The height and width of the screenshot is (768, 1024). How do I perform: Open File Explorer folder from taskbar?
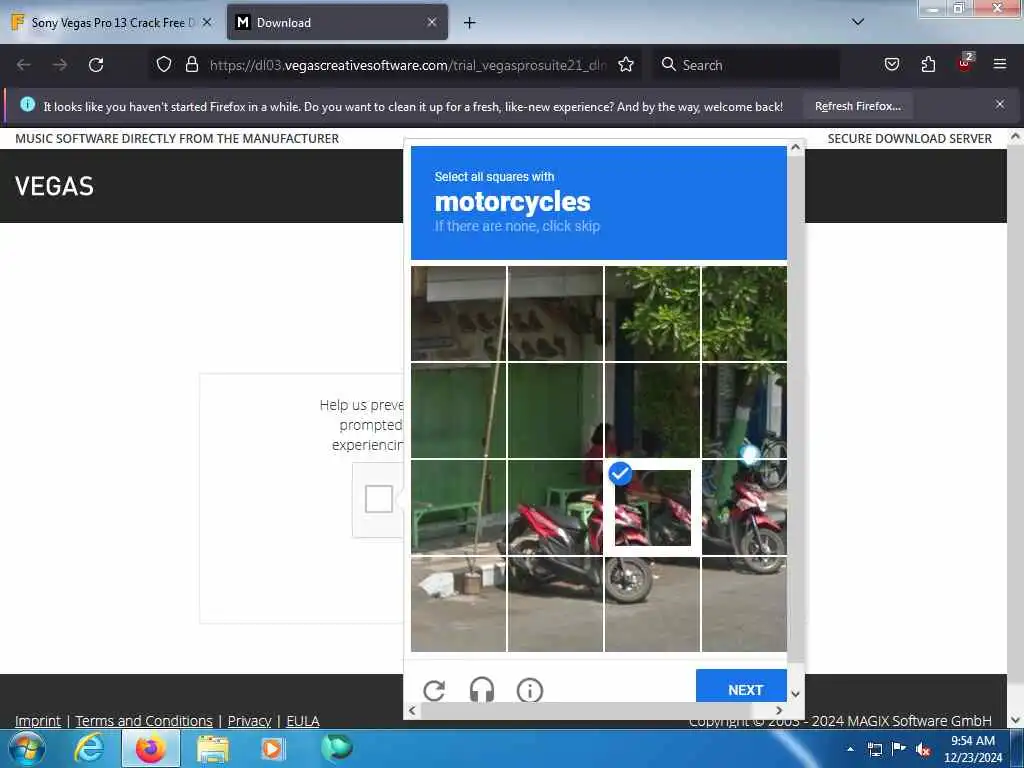pyautogui.click(x=213, y=749)
